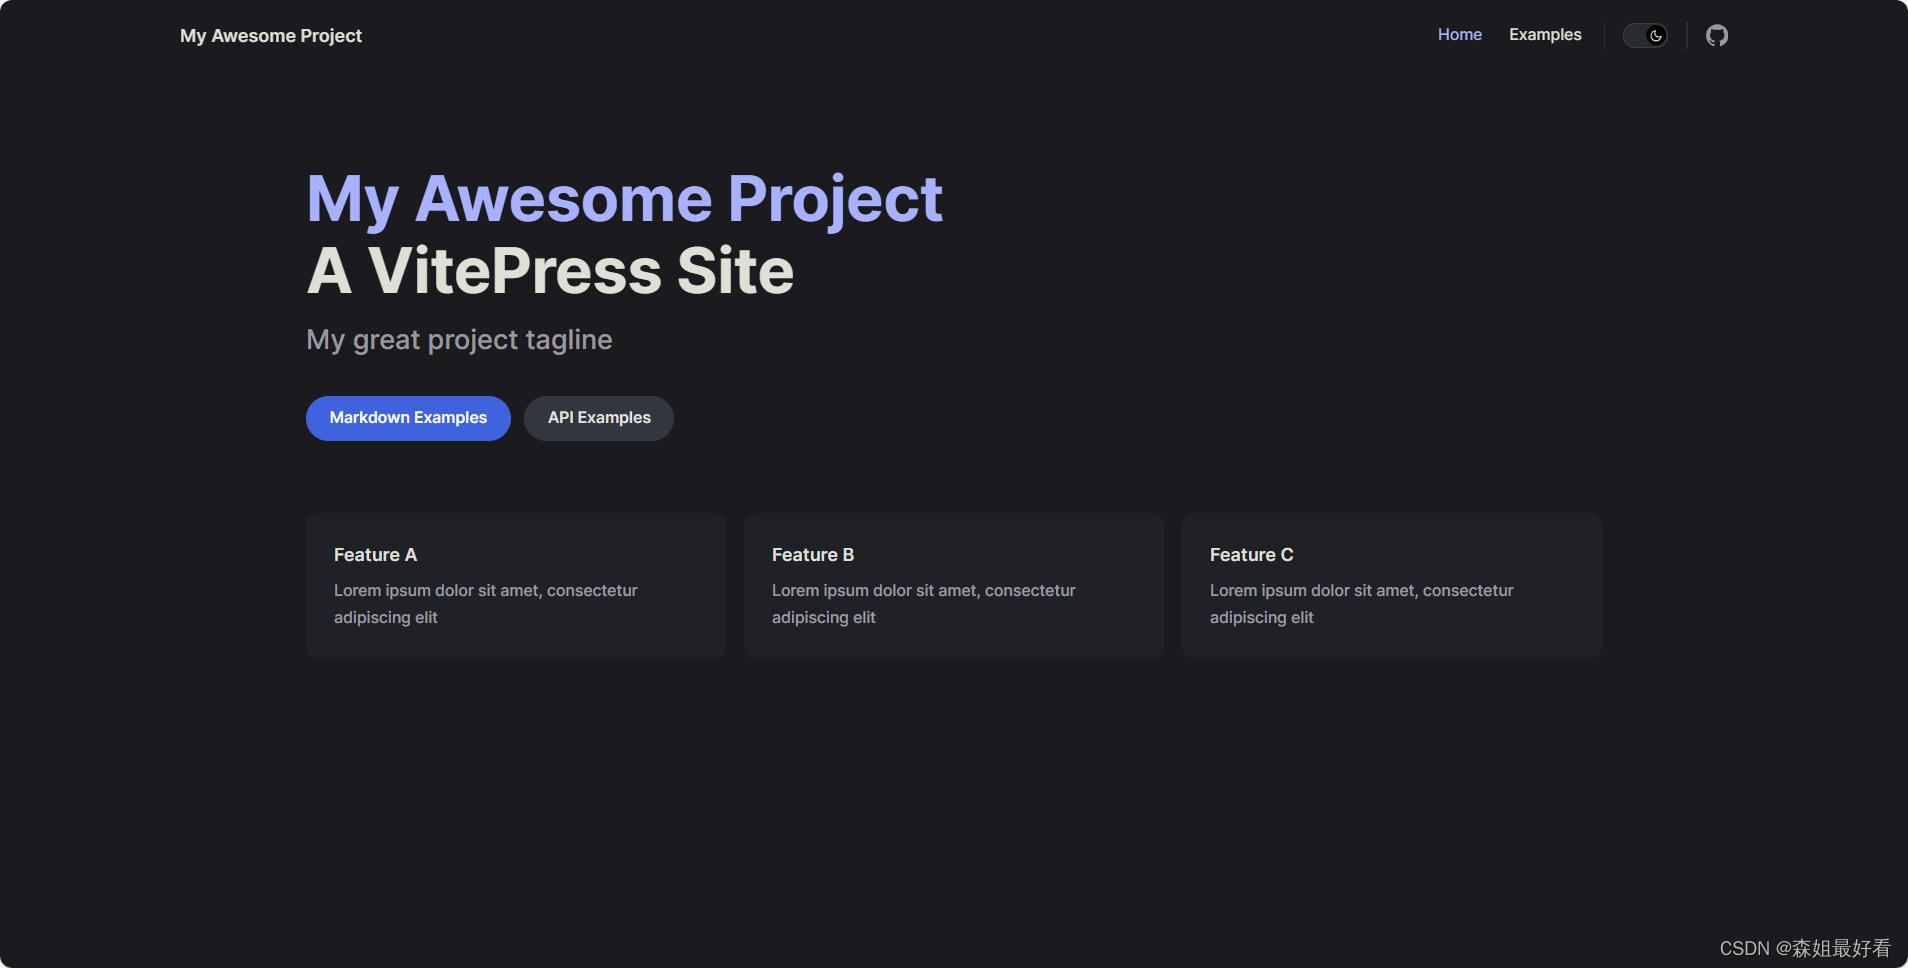Viewport: 1908px width, 968px height.
Task: Click the Feature B card
Action: pos(953,585)
